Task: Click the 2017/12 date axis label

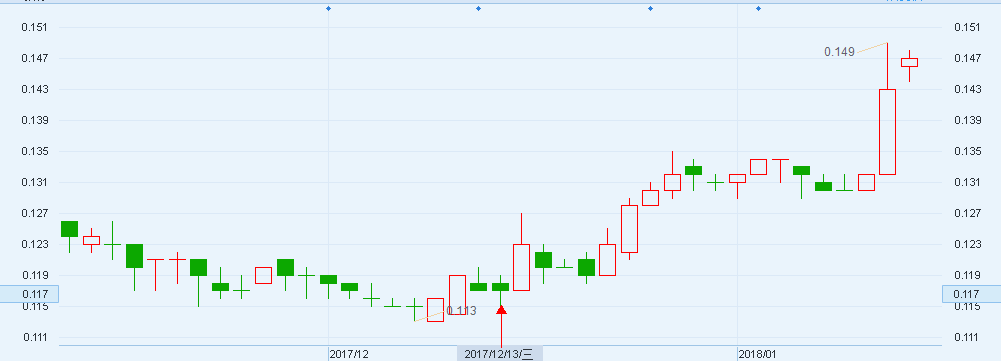Action: click(349, 354)
